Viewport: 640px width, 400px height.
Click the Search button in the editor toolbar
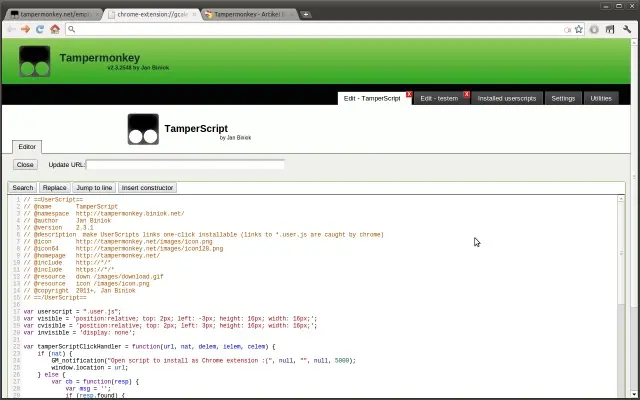22,188
